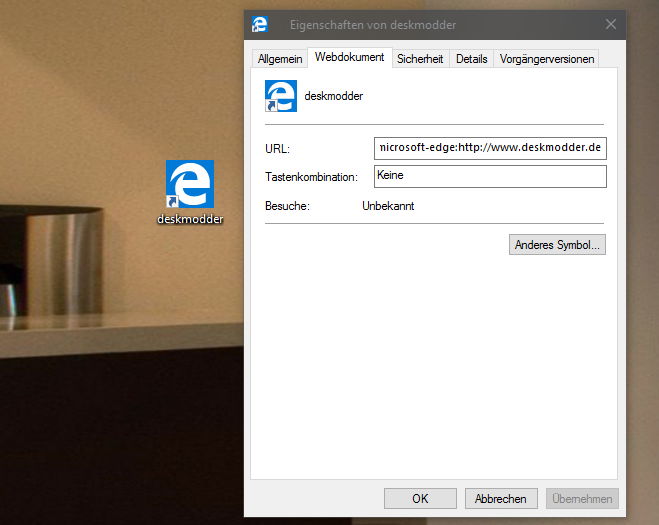Select the deskmodder desktop shortcut icon

pos(190,184)
